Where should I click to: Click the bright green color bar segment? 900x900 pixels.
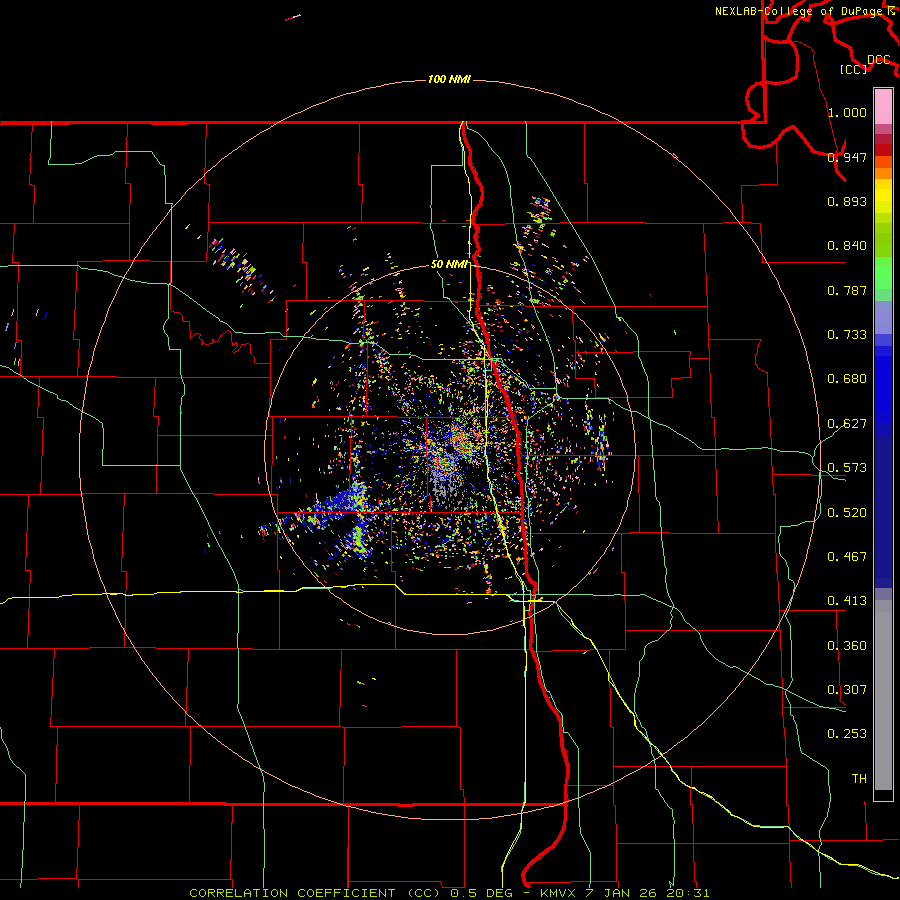[883, 273]
